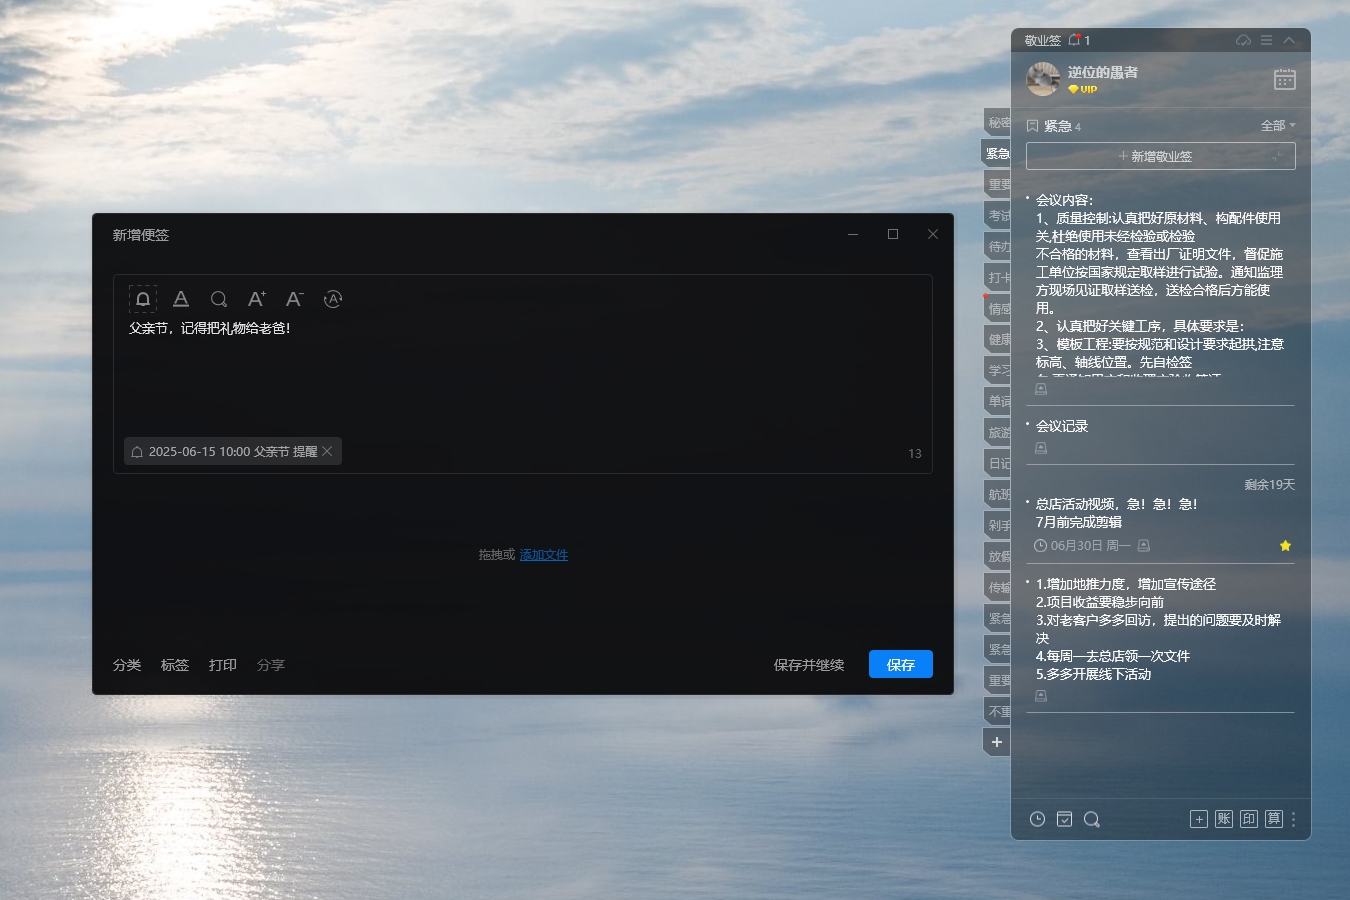
Task: Click the blue 保存 button
Action: coord(900,665)
